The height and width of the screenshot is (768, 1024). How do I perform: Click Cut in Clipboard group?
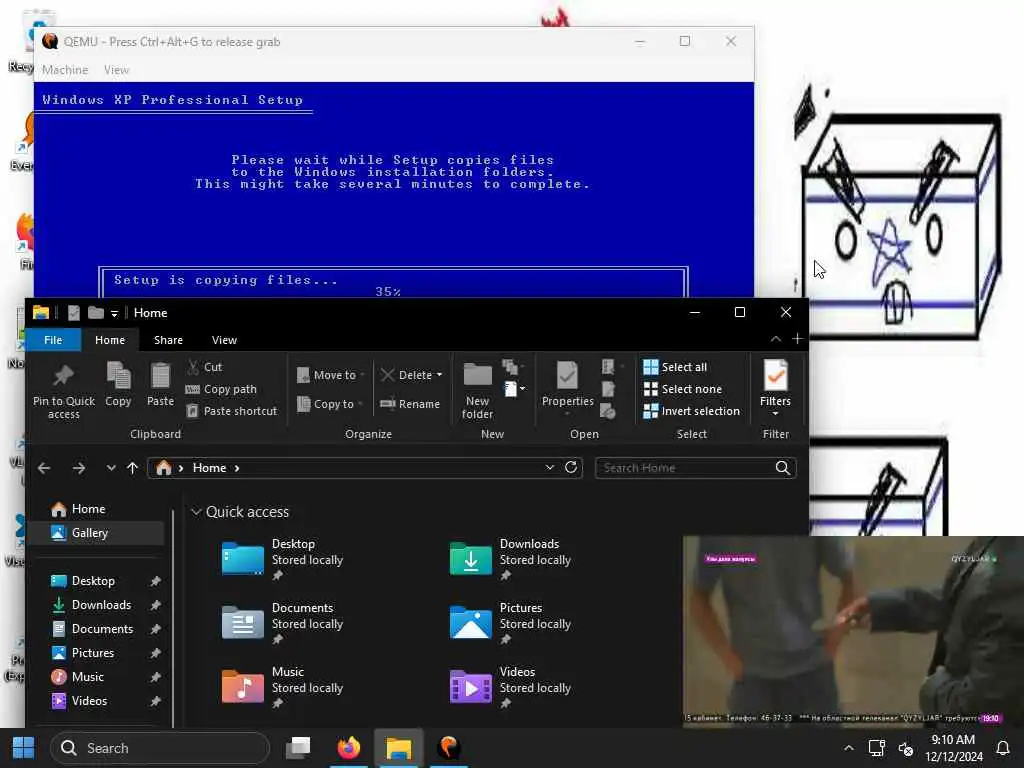[x=205, y=367]
